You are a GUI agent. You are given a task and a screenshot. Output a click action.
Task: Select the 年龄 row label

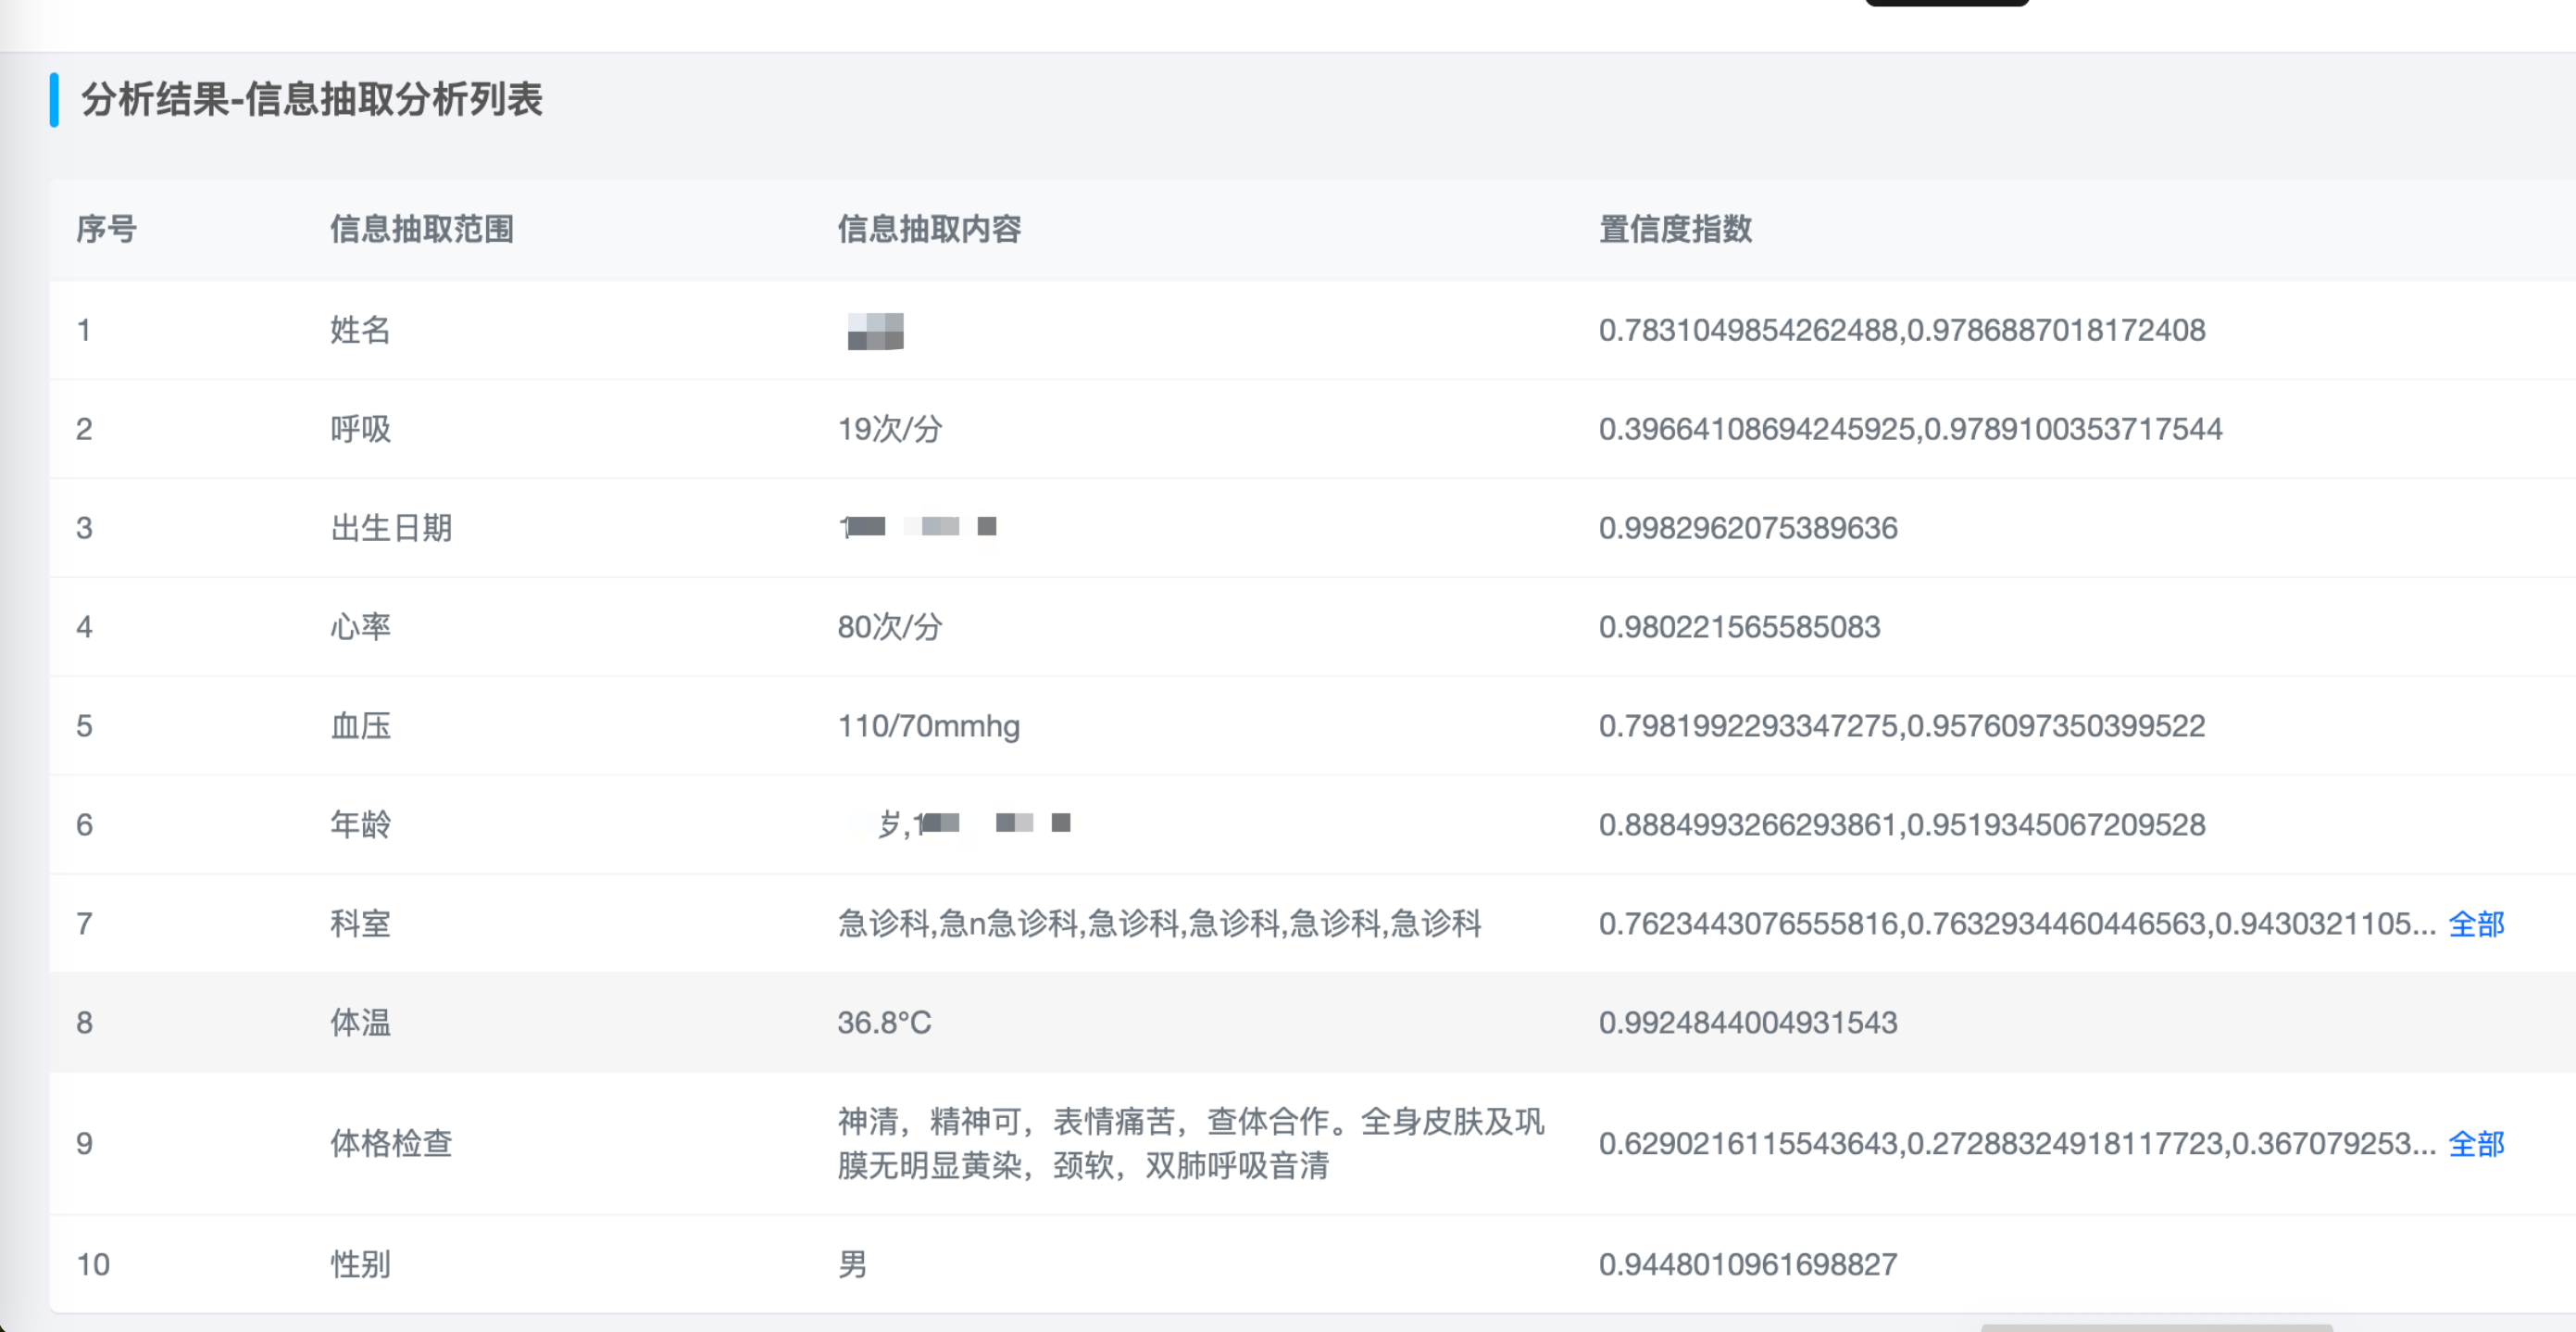pyautogui.click(x=360, y=825)
